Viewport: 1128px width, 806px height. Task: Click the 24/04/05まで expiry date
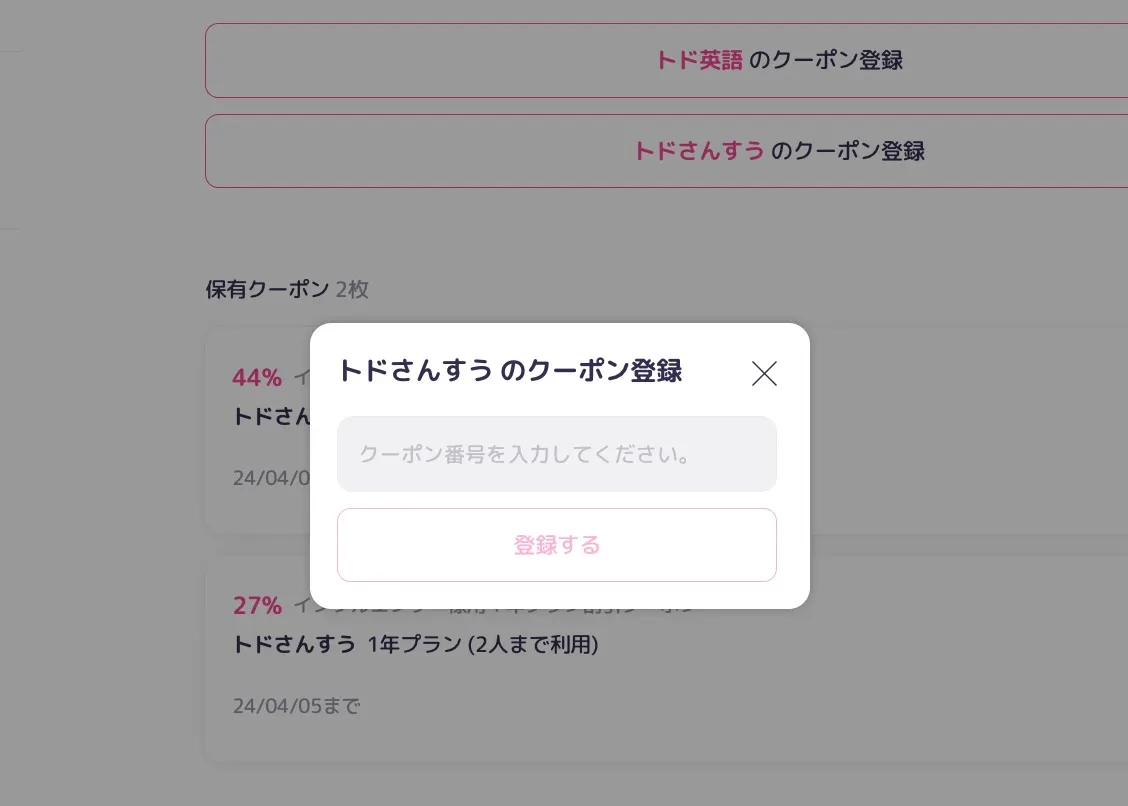pos(296,706)
